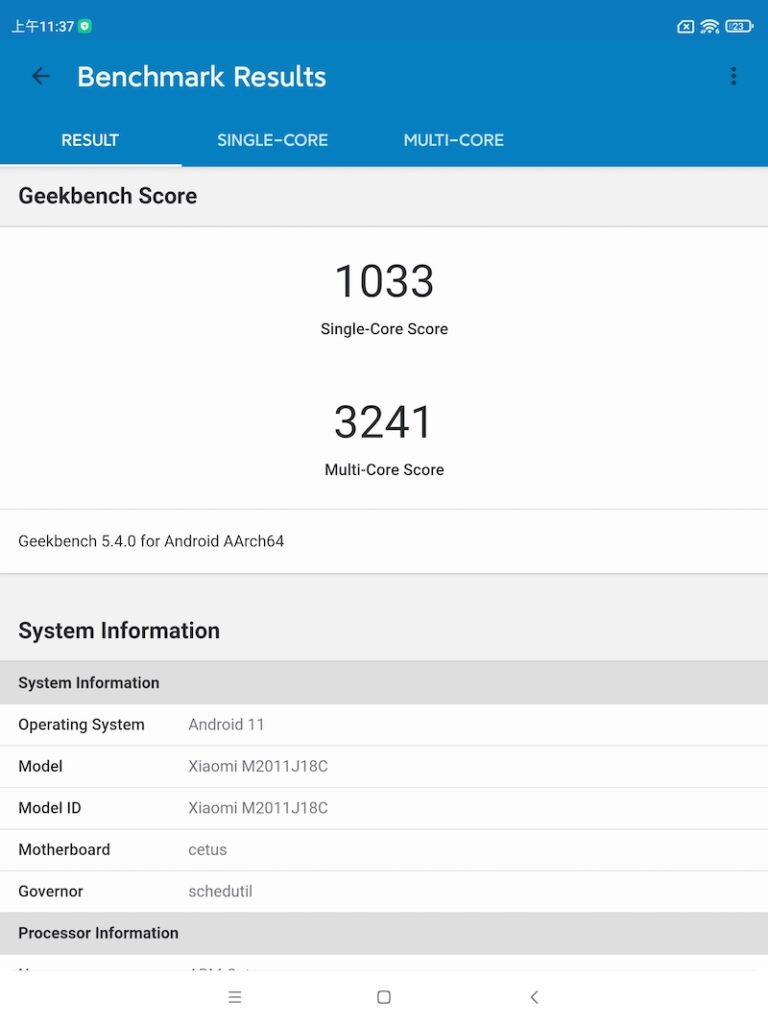Tap the Android back navigation chevron
Viewport: 768px width, 1024px height.
point(534,997)
